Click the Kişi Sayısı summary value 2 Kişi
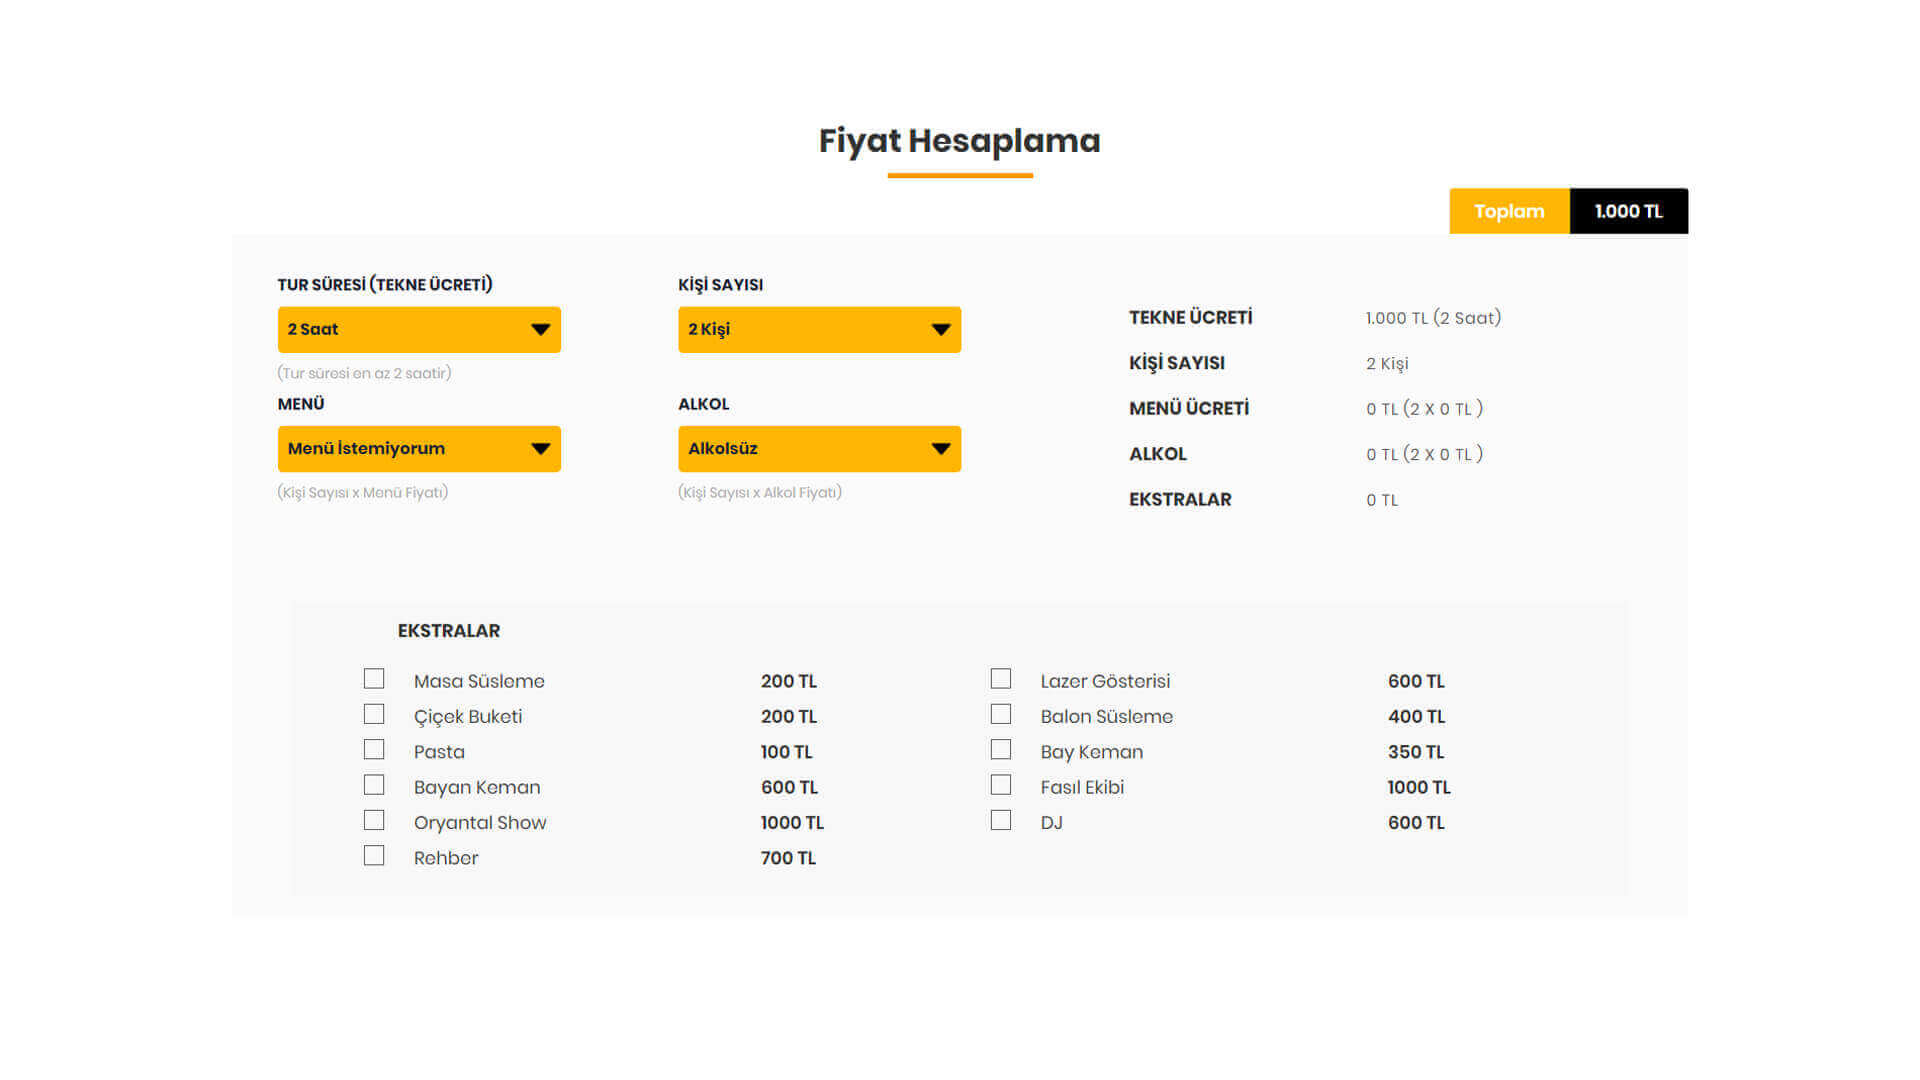This screenshot has height=1080, width=1920. (1387, 364)
